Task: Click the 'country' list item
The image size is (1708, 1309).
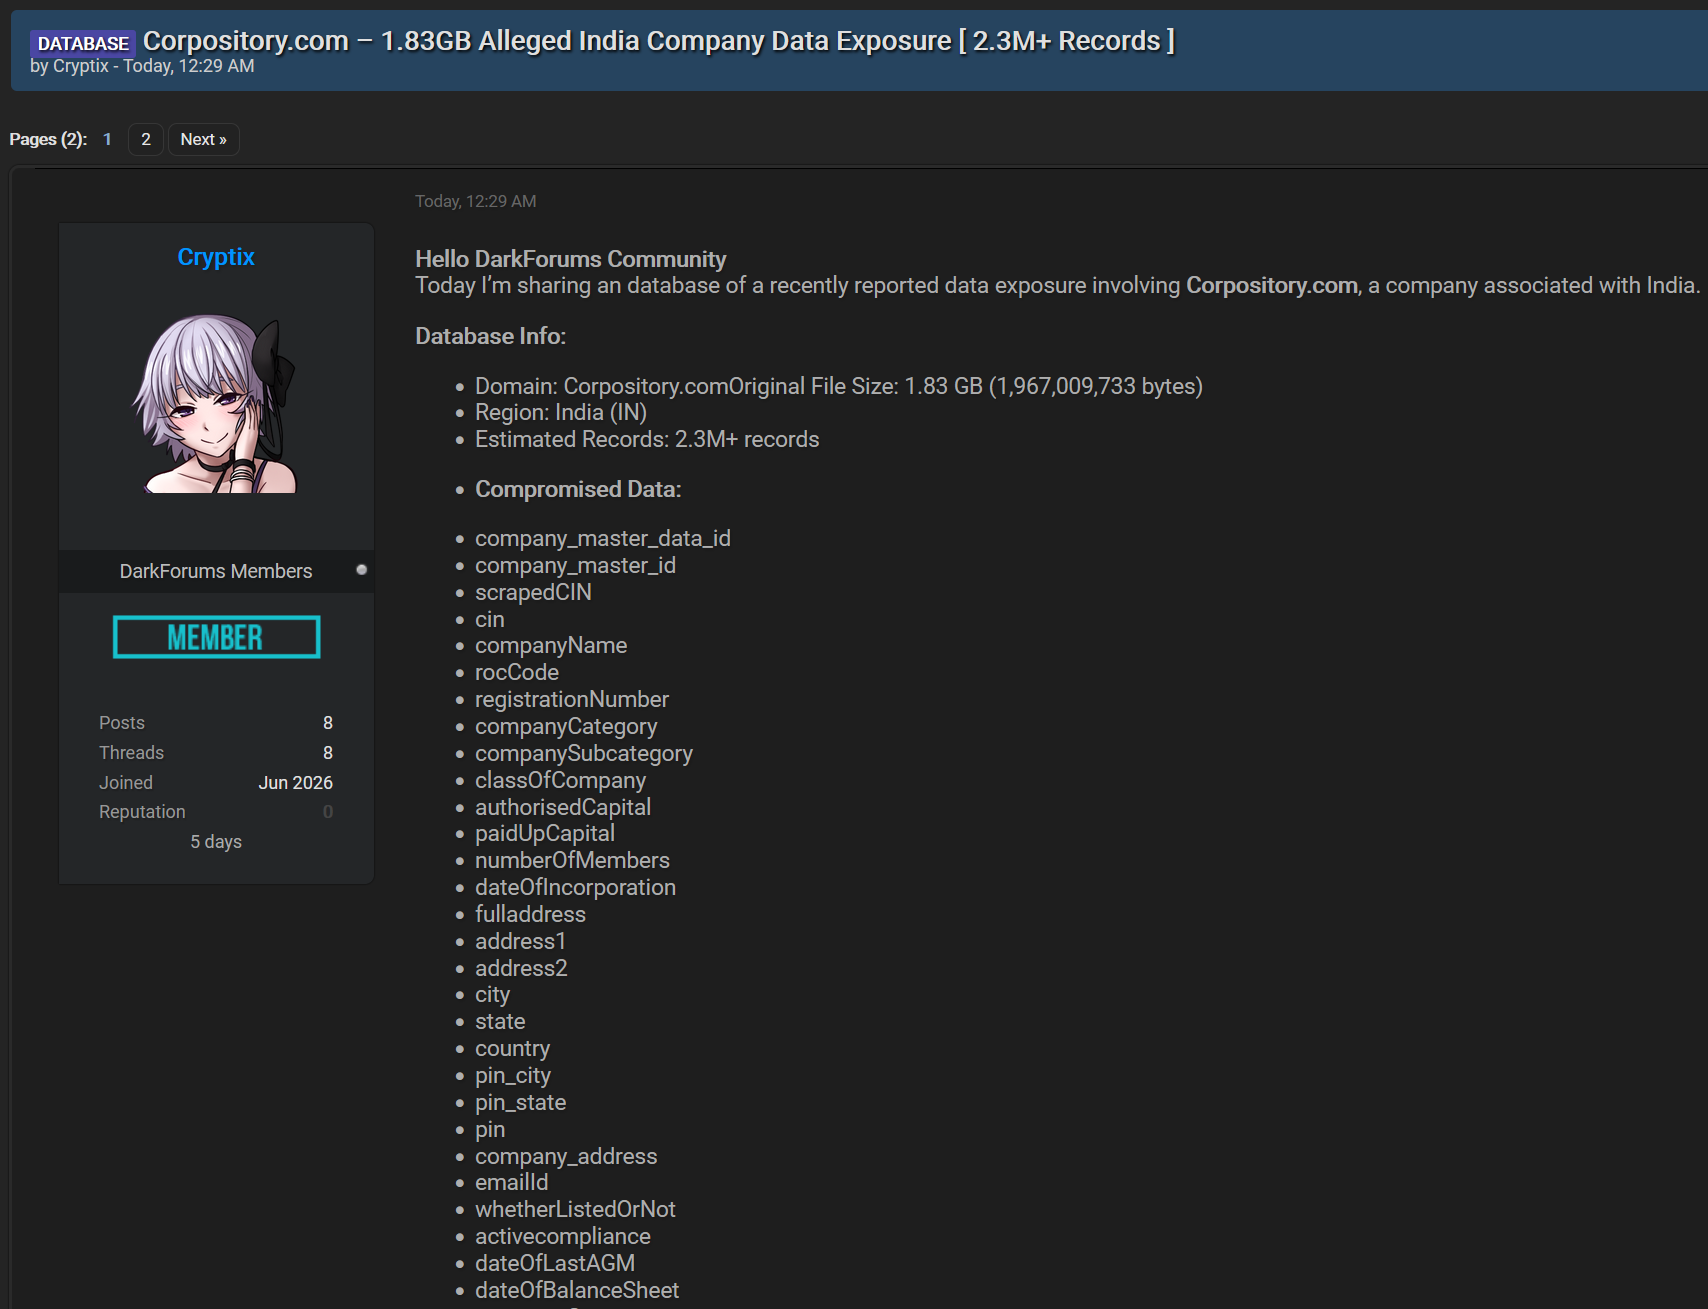Action: click(513, 1049)
